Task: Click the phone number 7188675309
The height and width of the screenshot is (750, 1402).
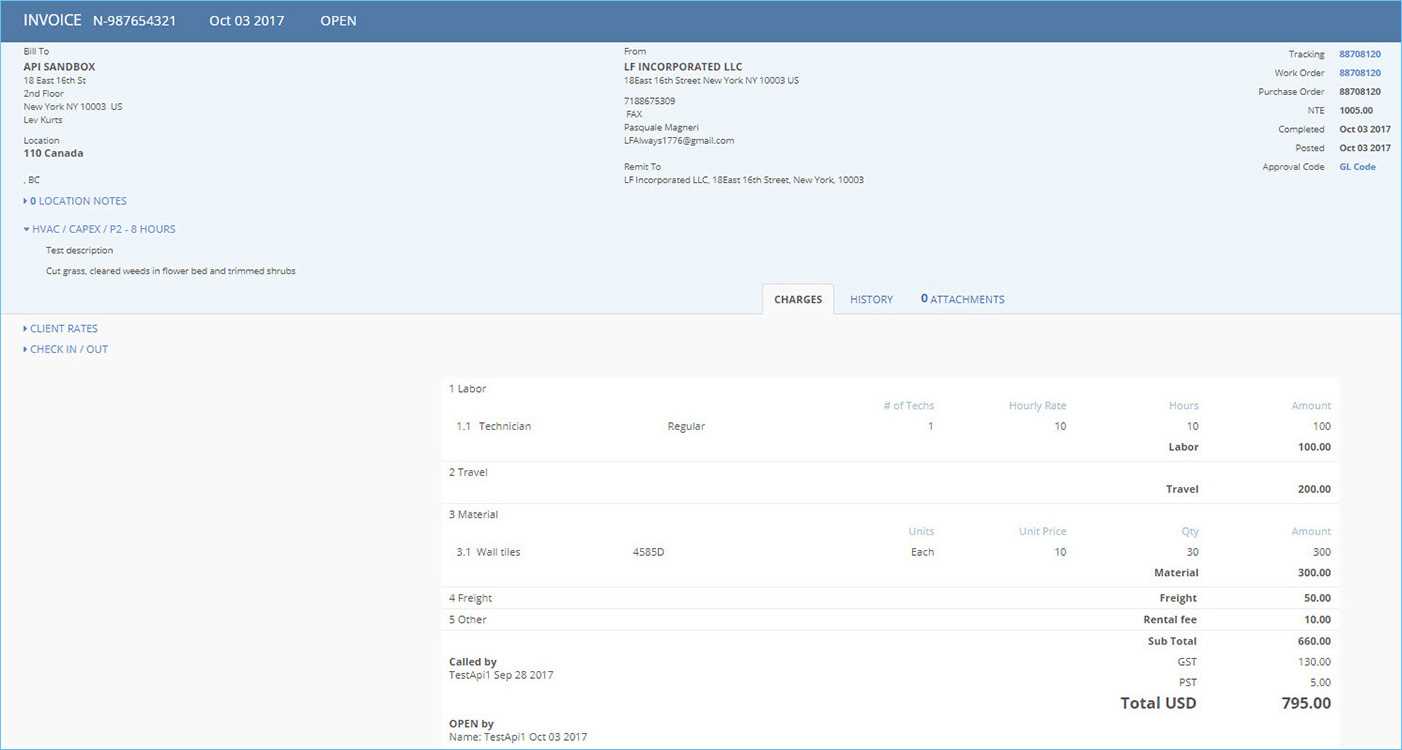Action: point(649,101)
